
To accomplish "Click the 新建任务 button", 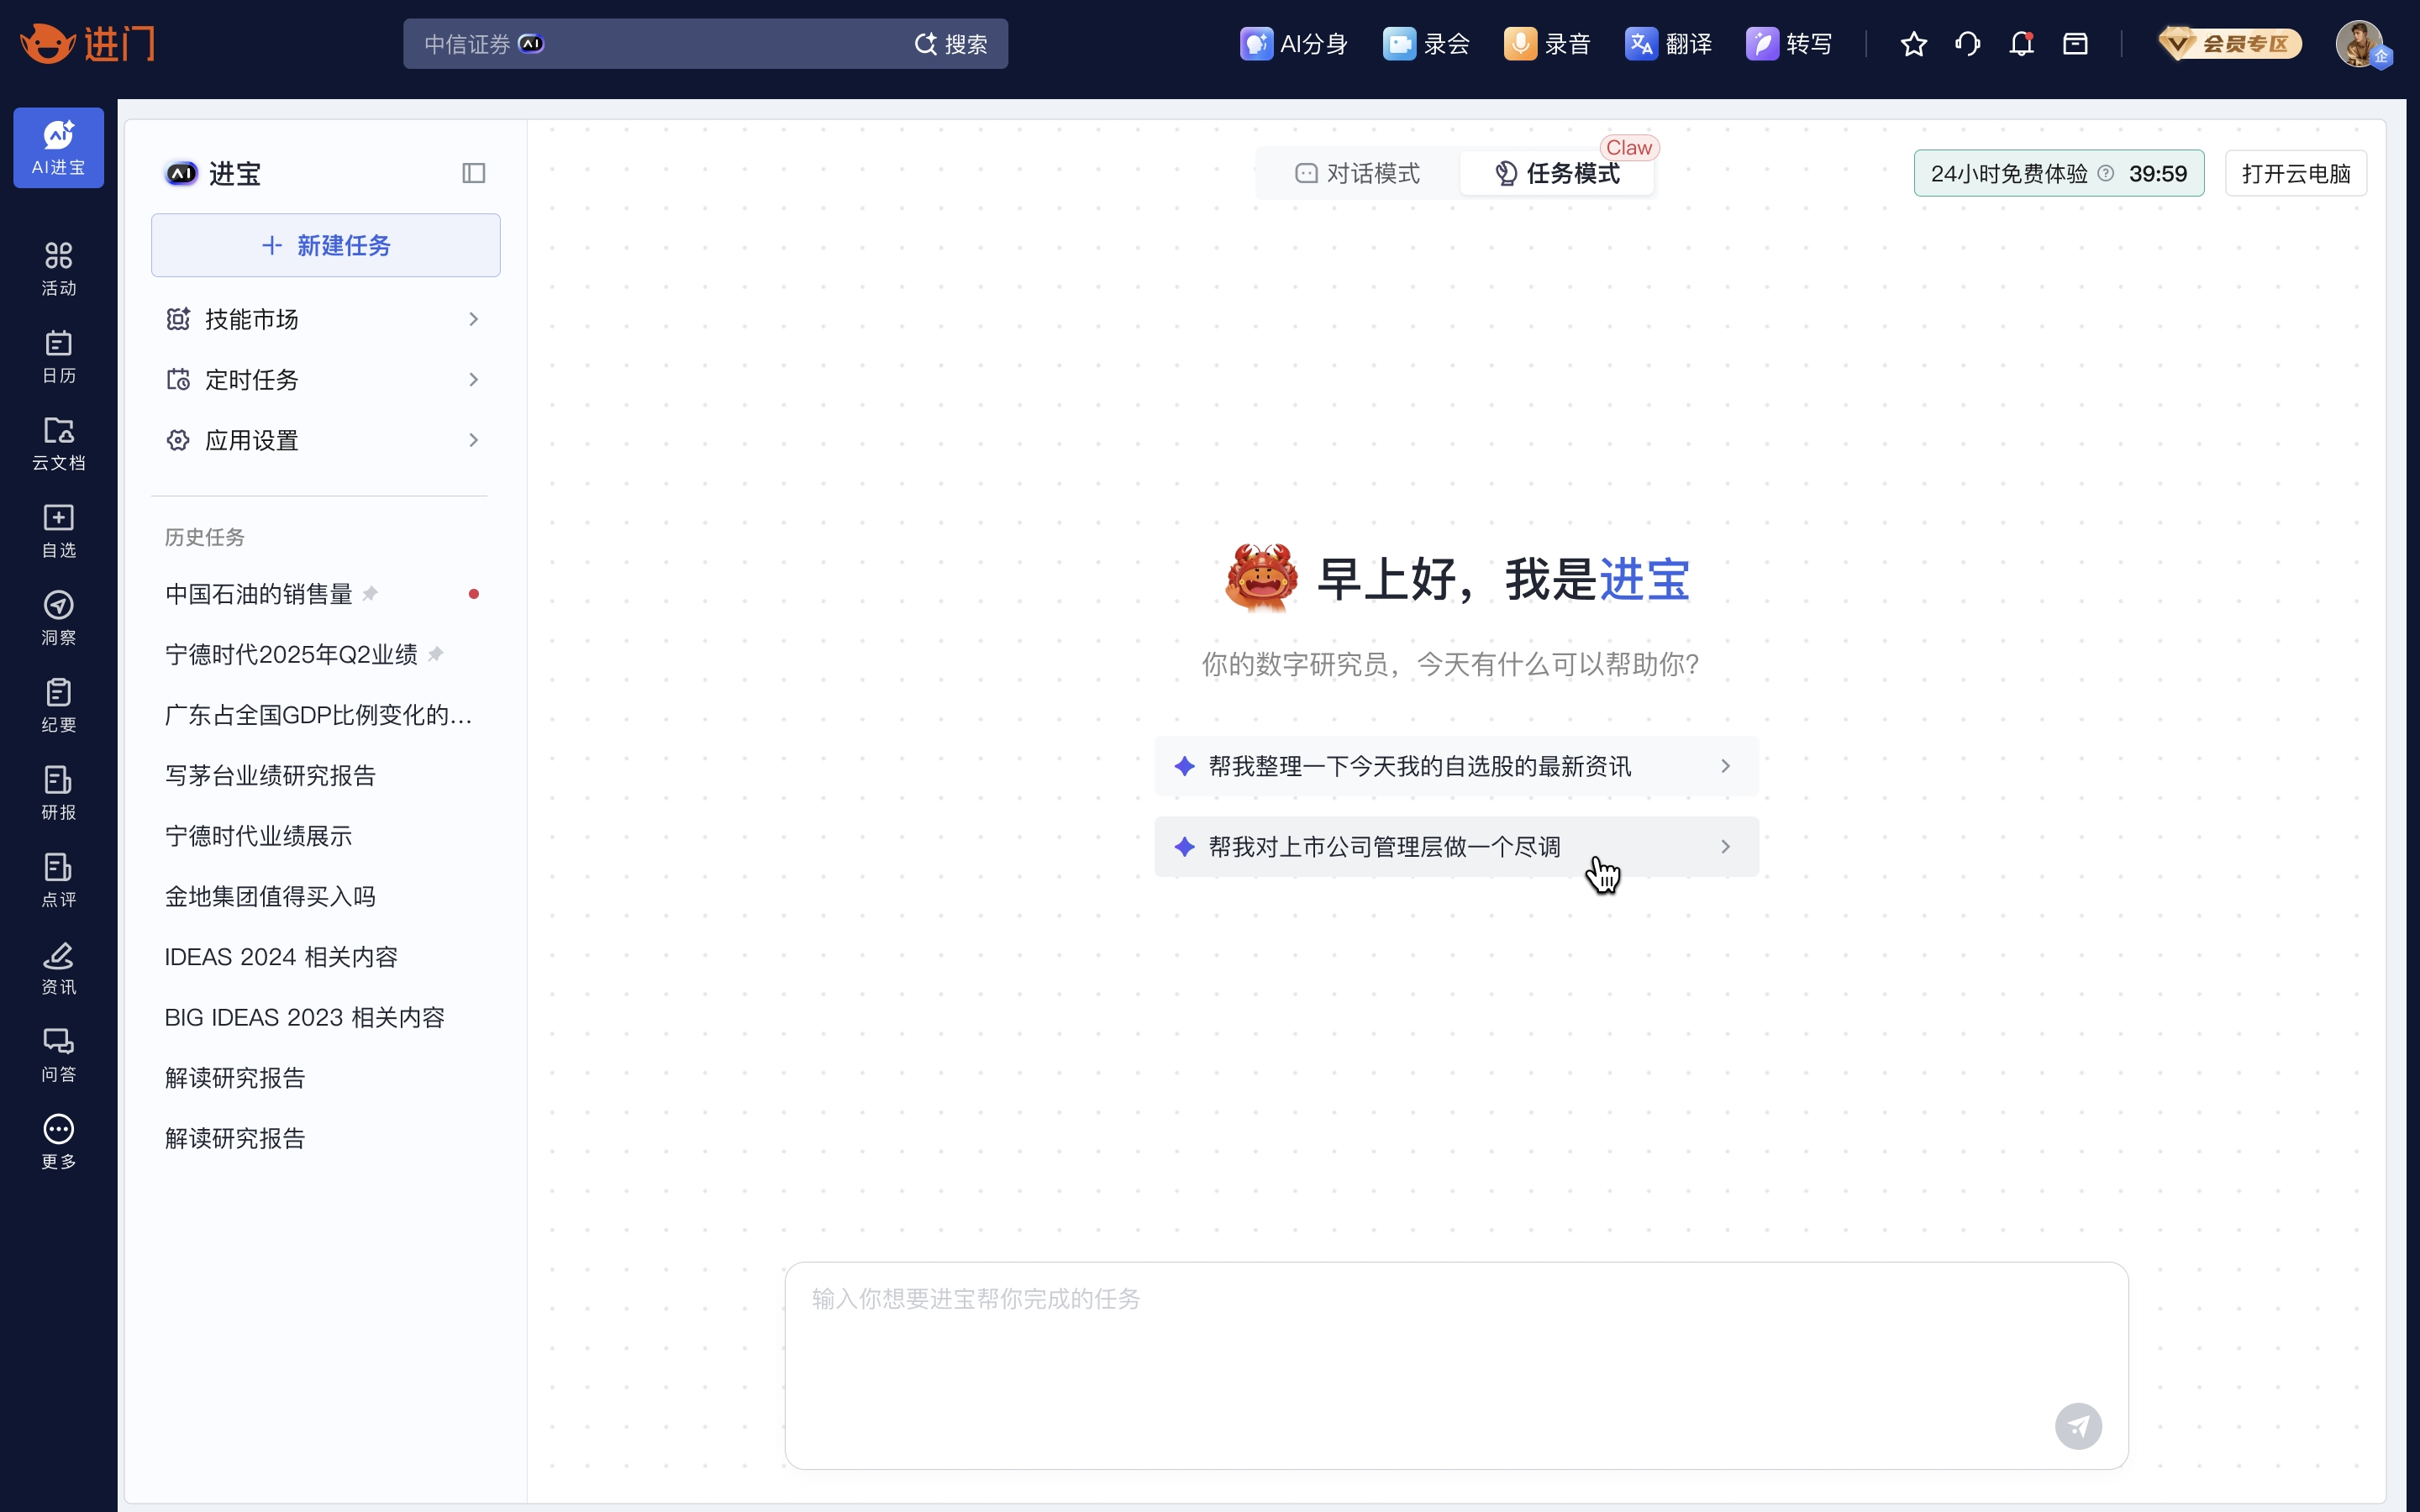I will [325, 245].
